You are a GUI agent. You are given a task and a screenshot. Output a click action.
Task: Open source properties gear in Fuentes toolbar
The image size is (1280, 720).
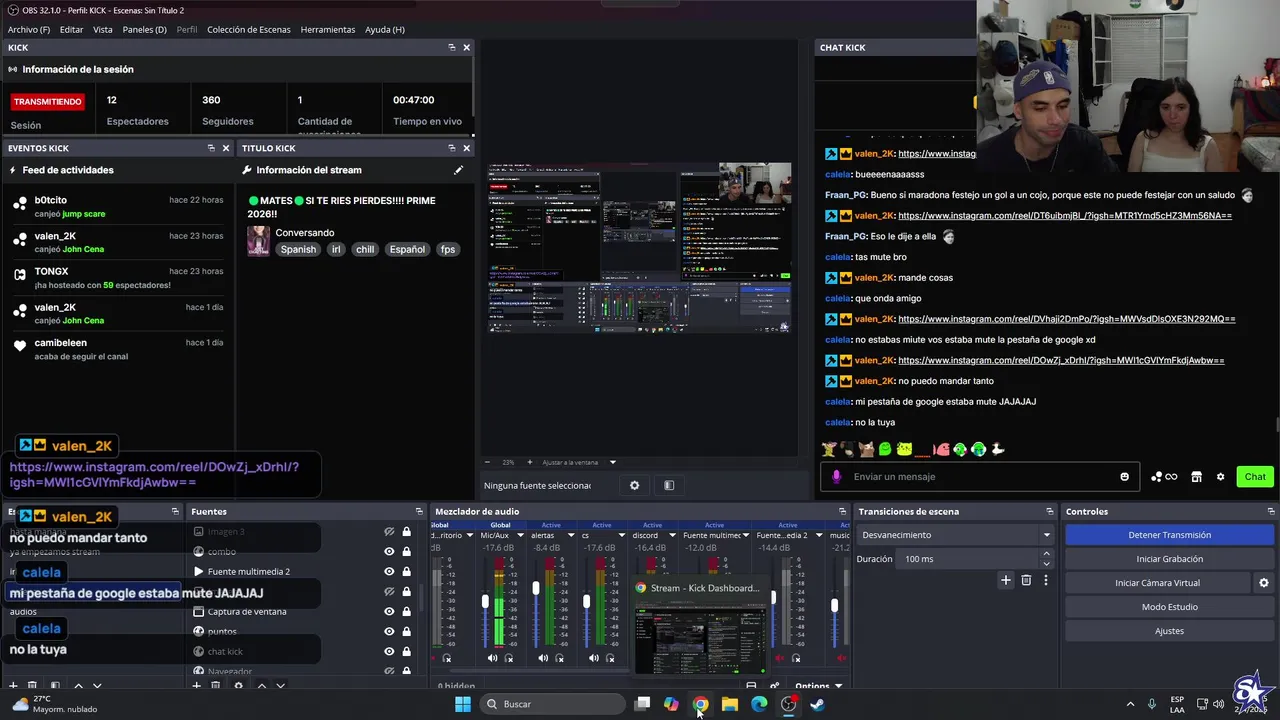click(238, 686)
